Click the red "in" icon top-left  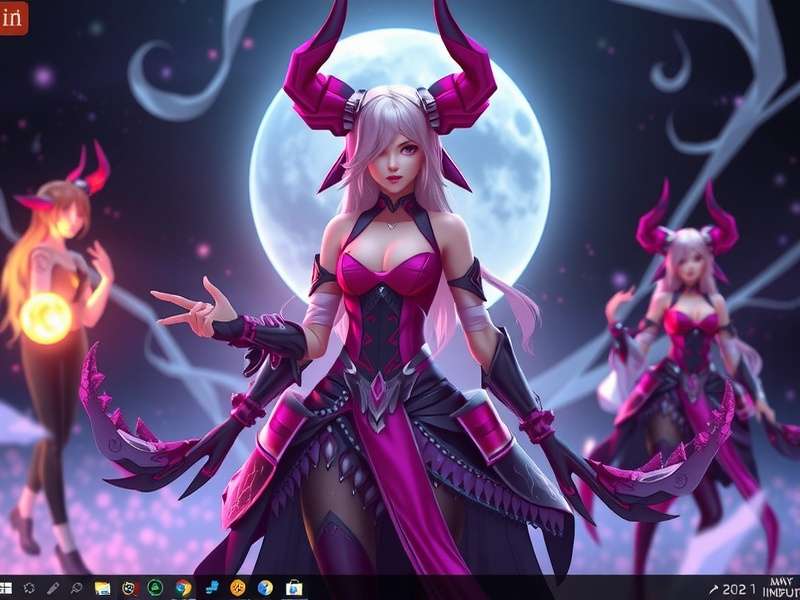click(14, 17)
